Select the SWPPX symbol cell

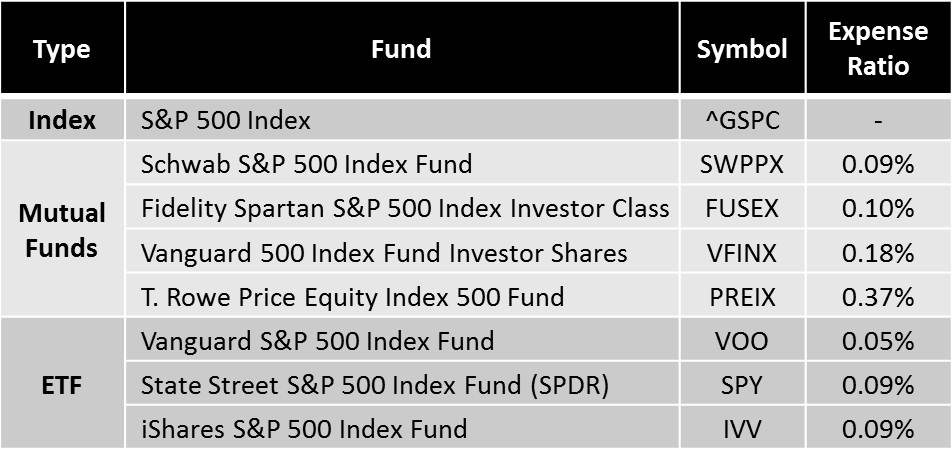coord(742,164)
